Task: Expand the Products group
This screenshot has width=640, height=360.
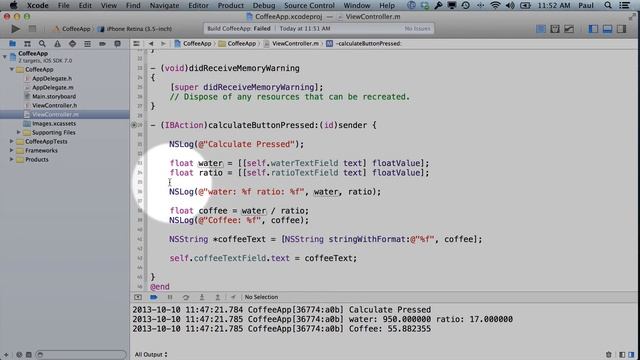Action: coord(12,159)
